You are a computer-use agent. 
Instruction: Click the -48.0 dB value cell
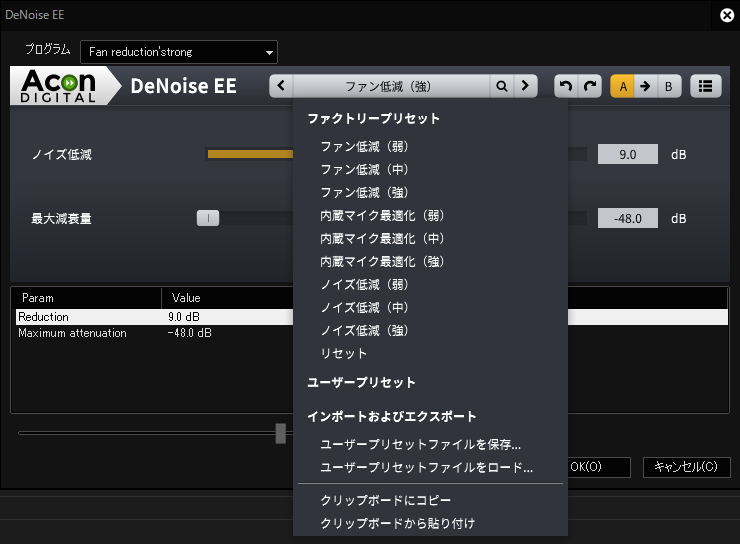(x=189, y=333)
